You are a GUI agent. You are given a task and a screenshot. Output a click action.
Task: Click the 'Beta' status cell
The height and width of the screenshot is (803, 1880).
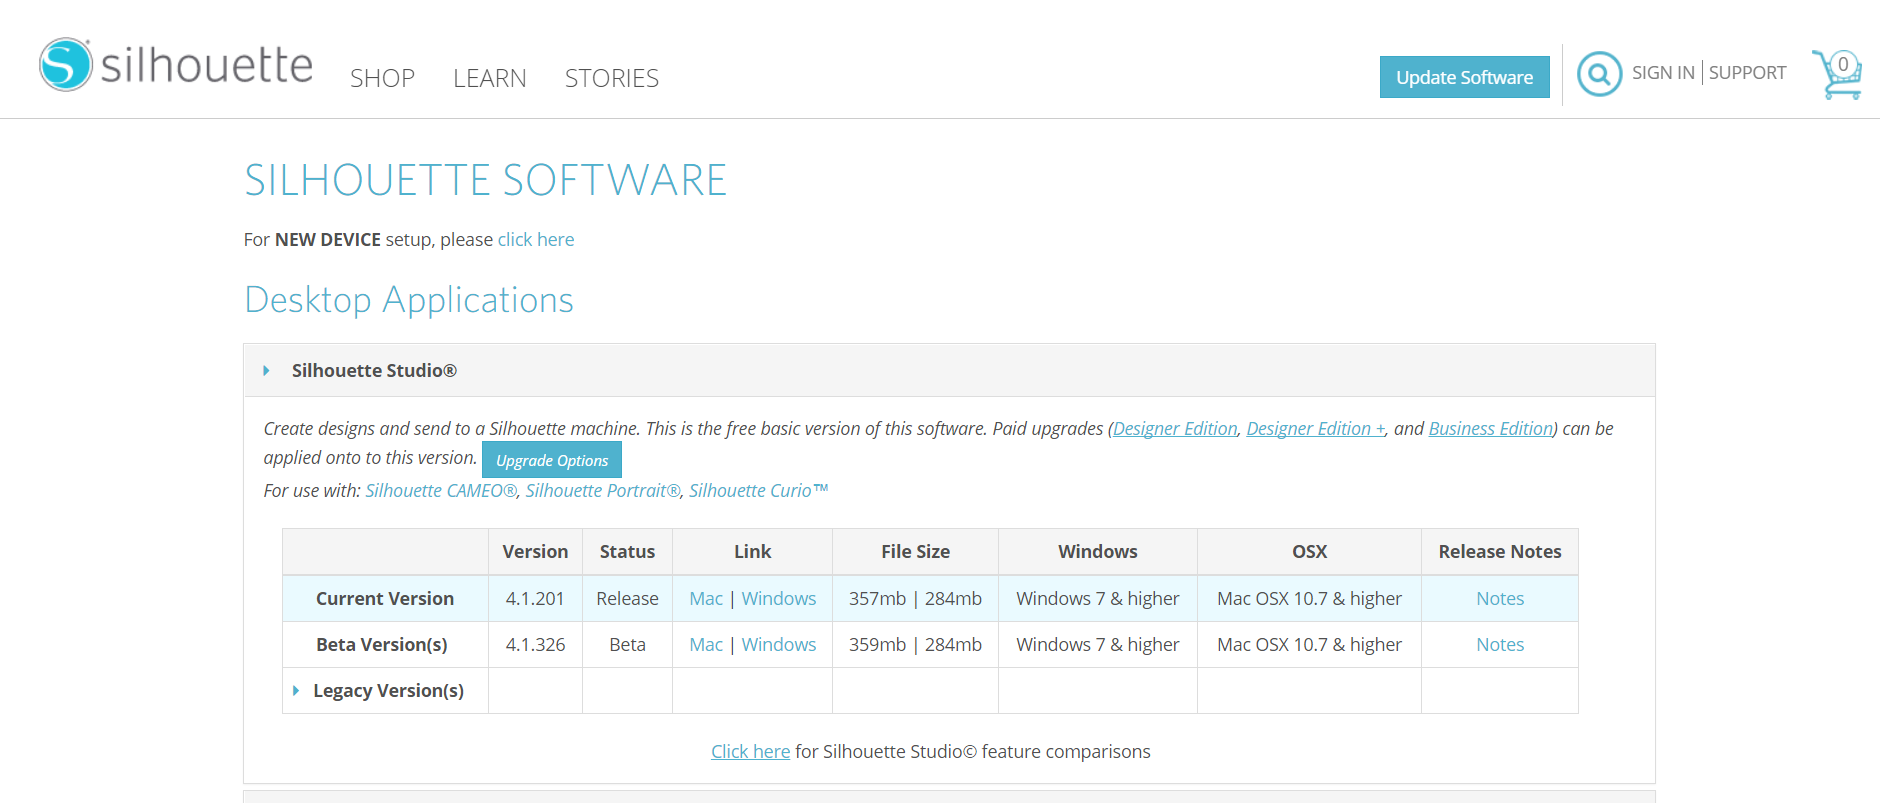tap(627, 645)
